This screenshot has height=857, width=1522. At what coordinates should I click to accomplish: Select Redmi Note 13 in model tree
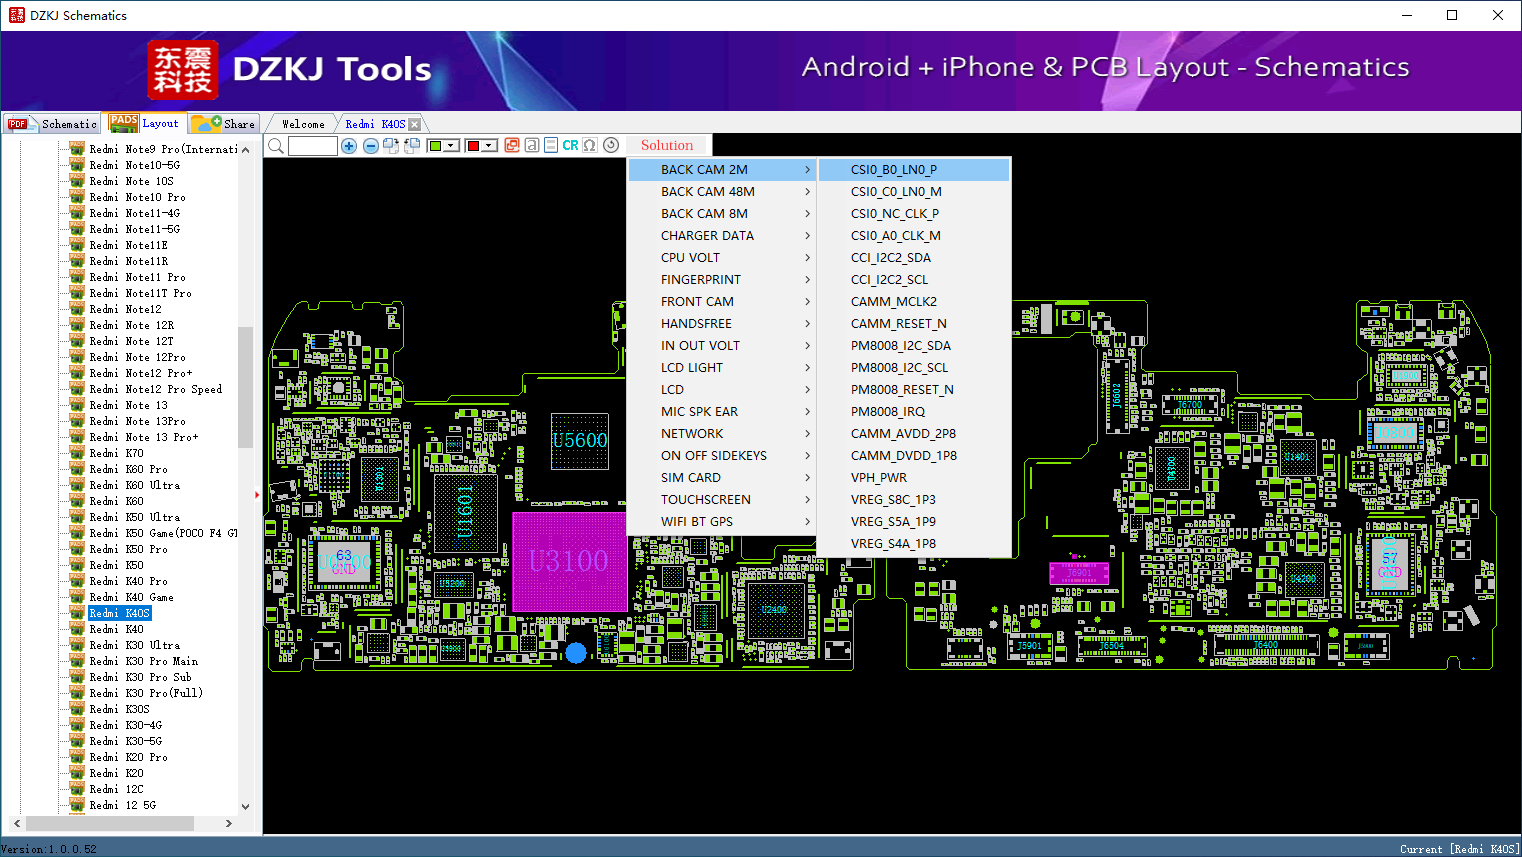[x=128, y=405]
